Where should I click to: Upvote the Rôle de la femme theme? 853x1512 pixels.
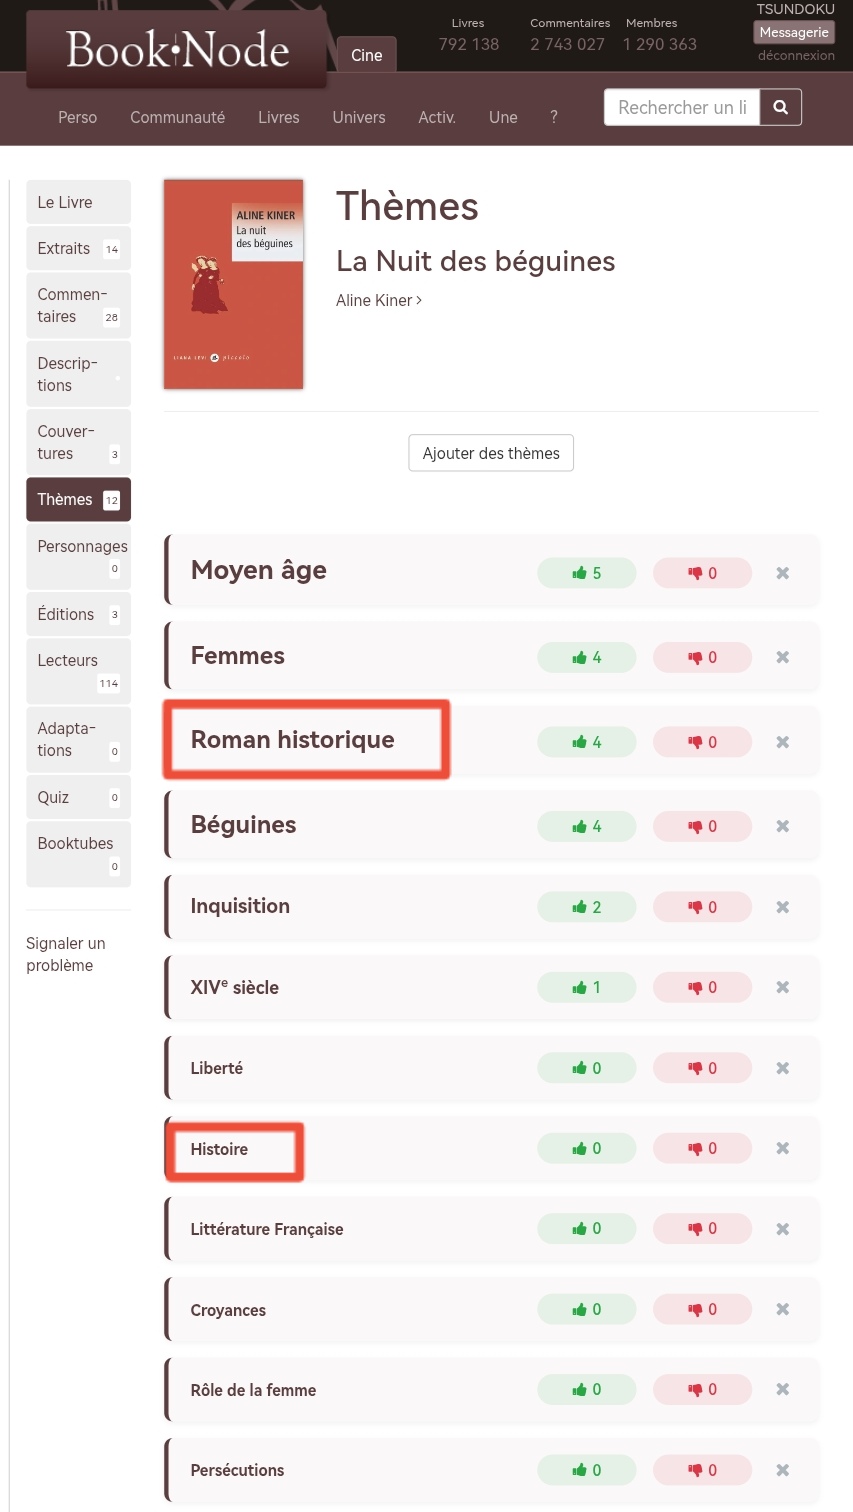(587, 1389)
